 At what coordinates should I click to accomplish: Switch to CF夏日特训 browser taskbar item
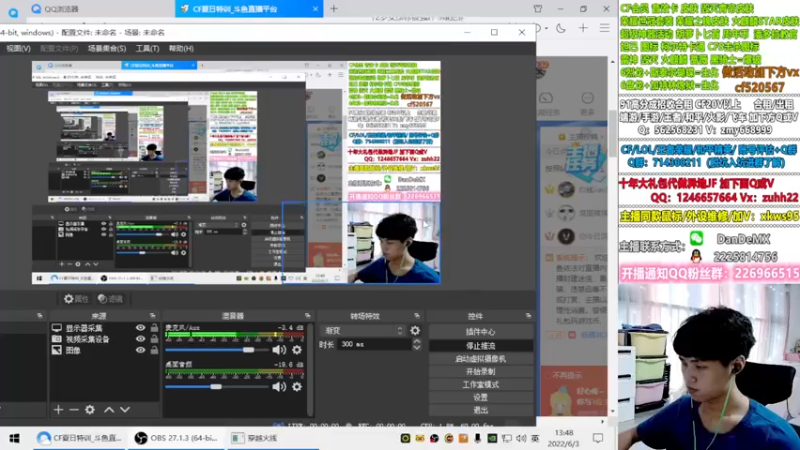point(80,438)
